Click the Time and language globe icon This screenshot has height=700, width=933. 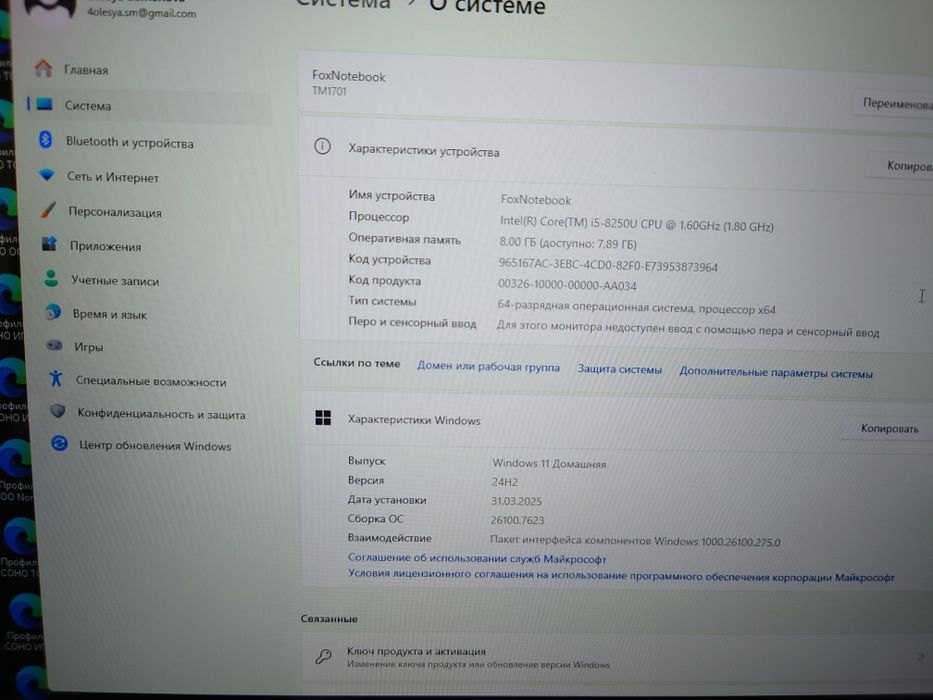coord(54,311)
